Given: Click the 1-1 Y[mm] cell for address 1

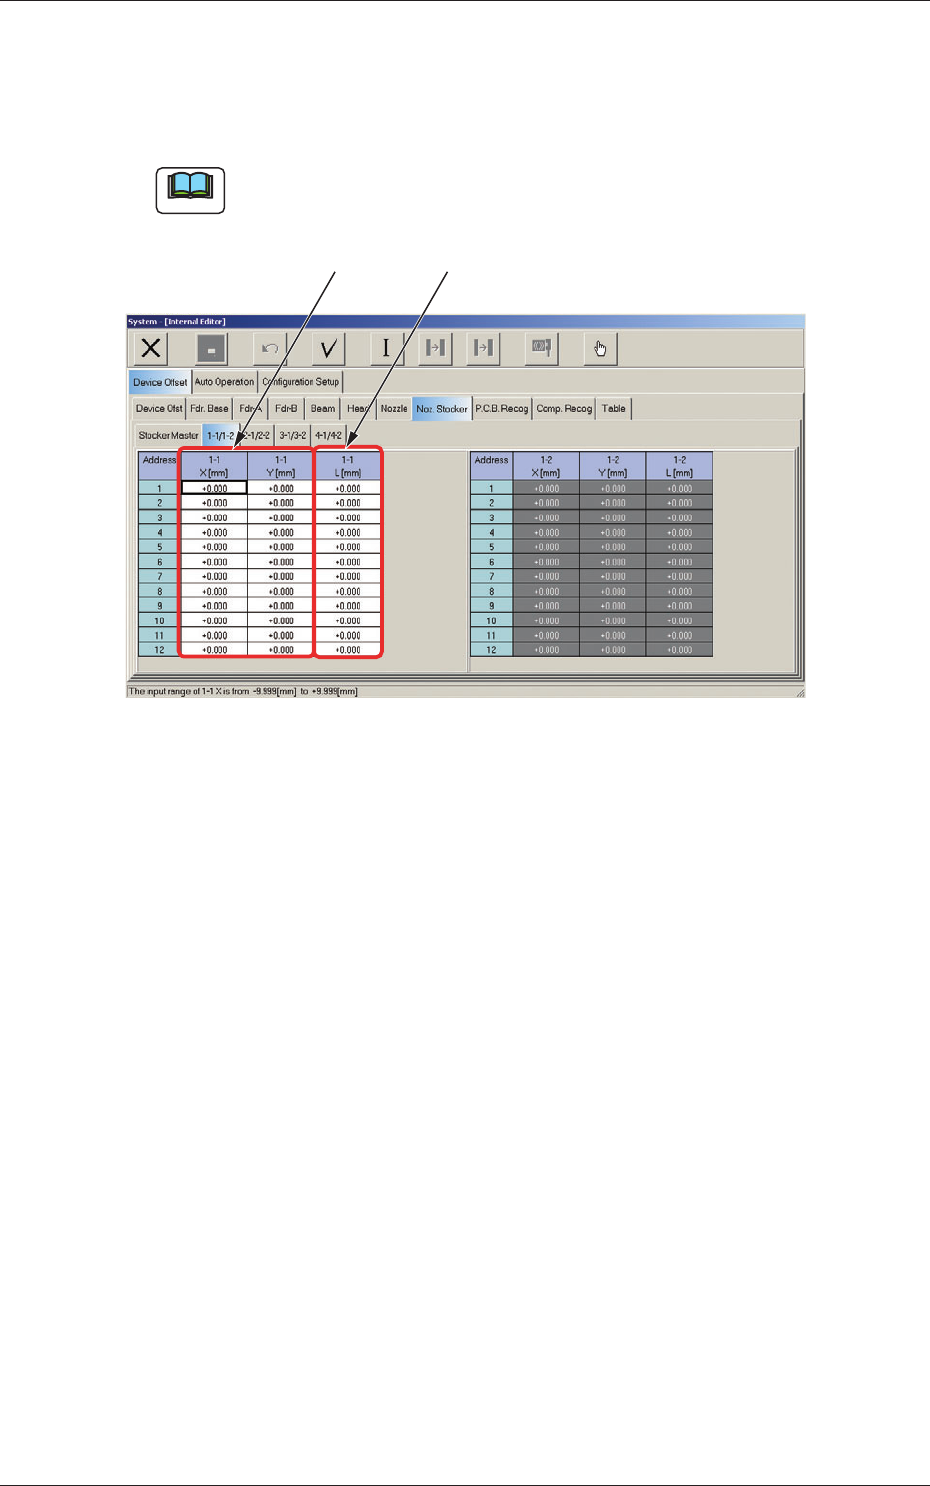Looking at the screenshot, I should point(281,488).
